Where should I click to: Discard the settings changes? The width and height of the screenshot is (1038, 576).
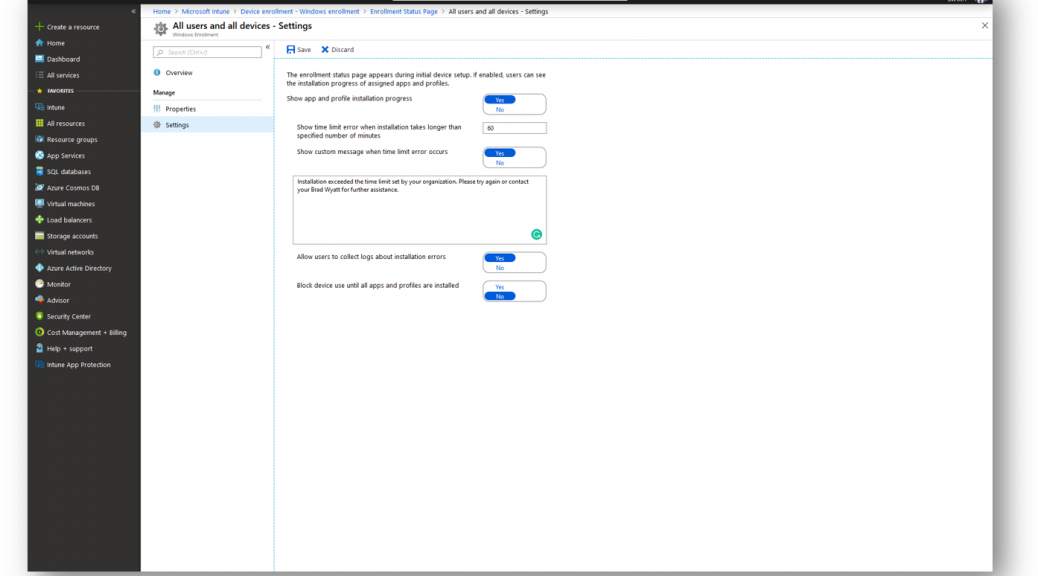pos(338,50)
